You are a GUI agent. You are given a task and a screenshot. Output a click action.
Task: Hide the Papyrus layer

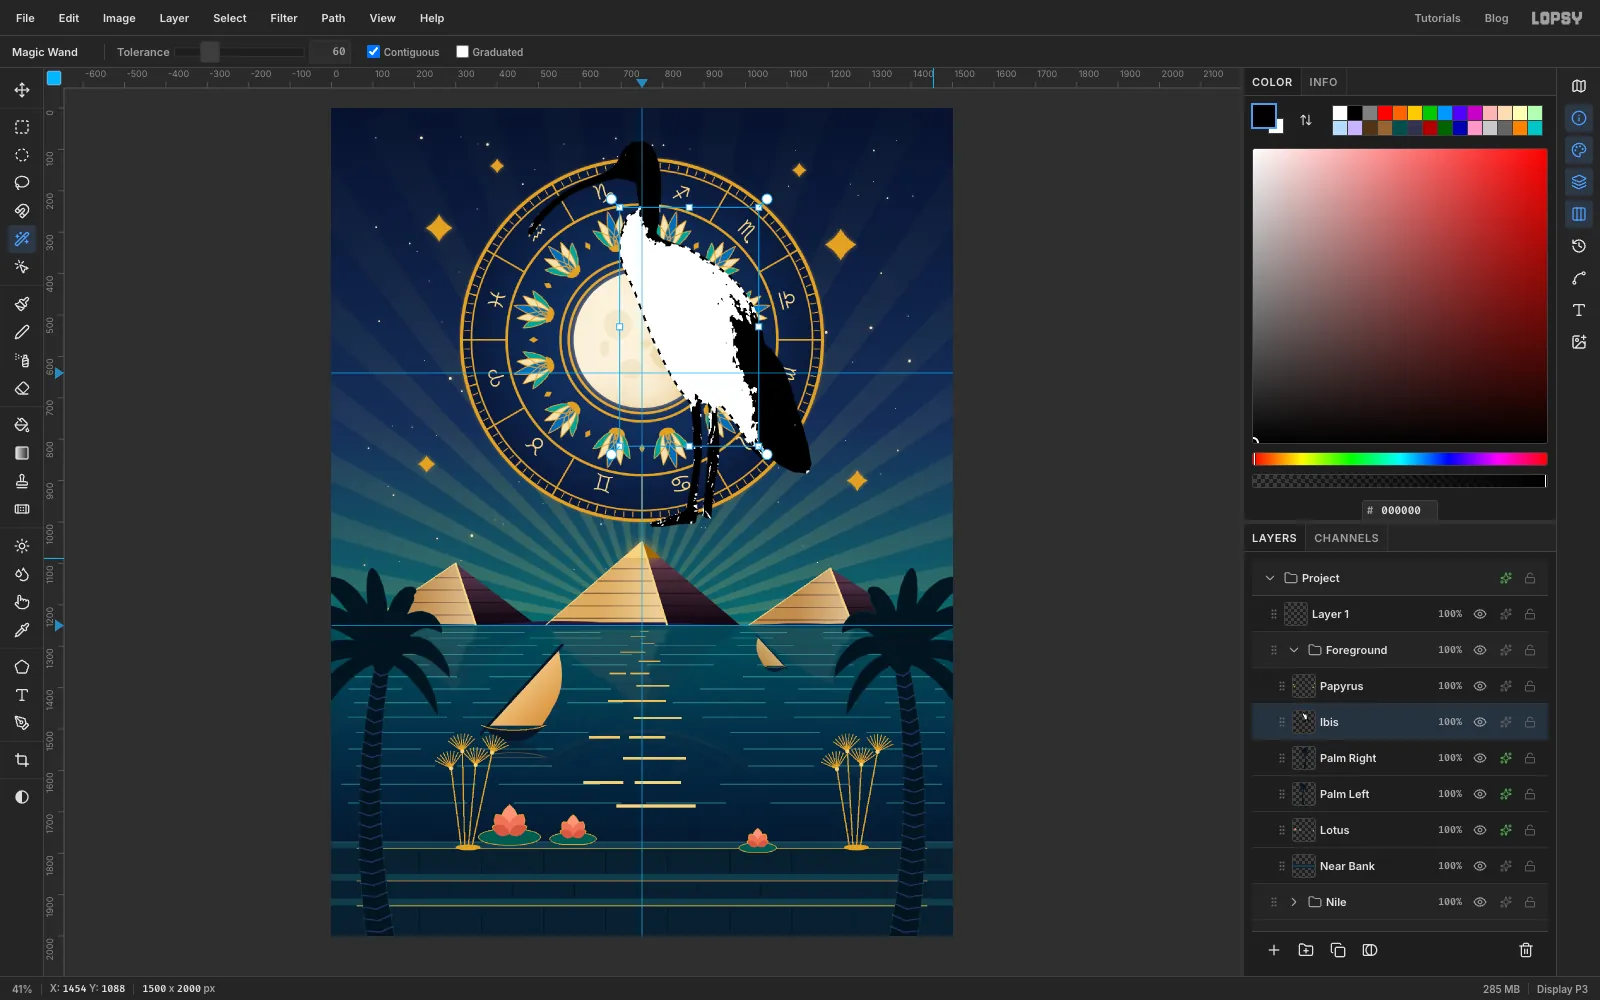[x=1480, y=686]
